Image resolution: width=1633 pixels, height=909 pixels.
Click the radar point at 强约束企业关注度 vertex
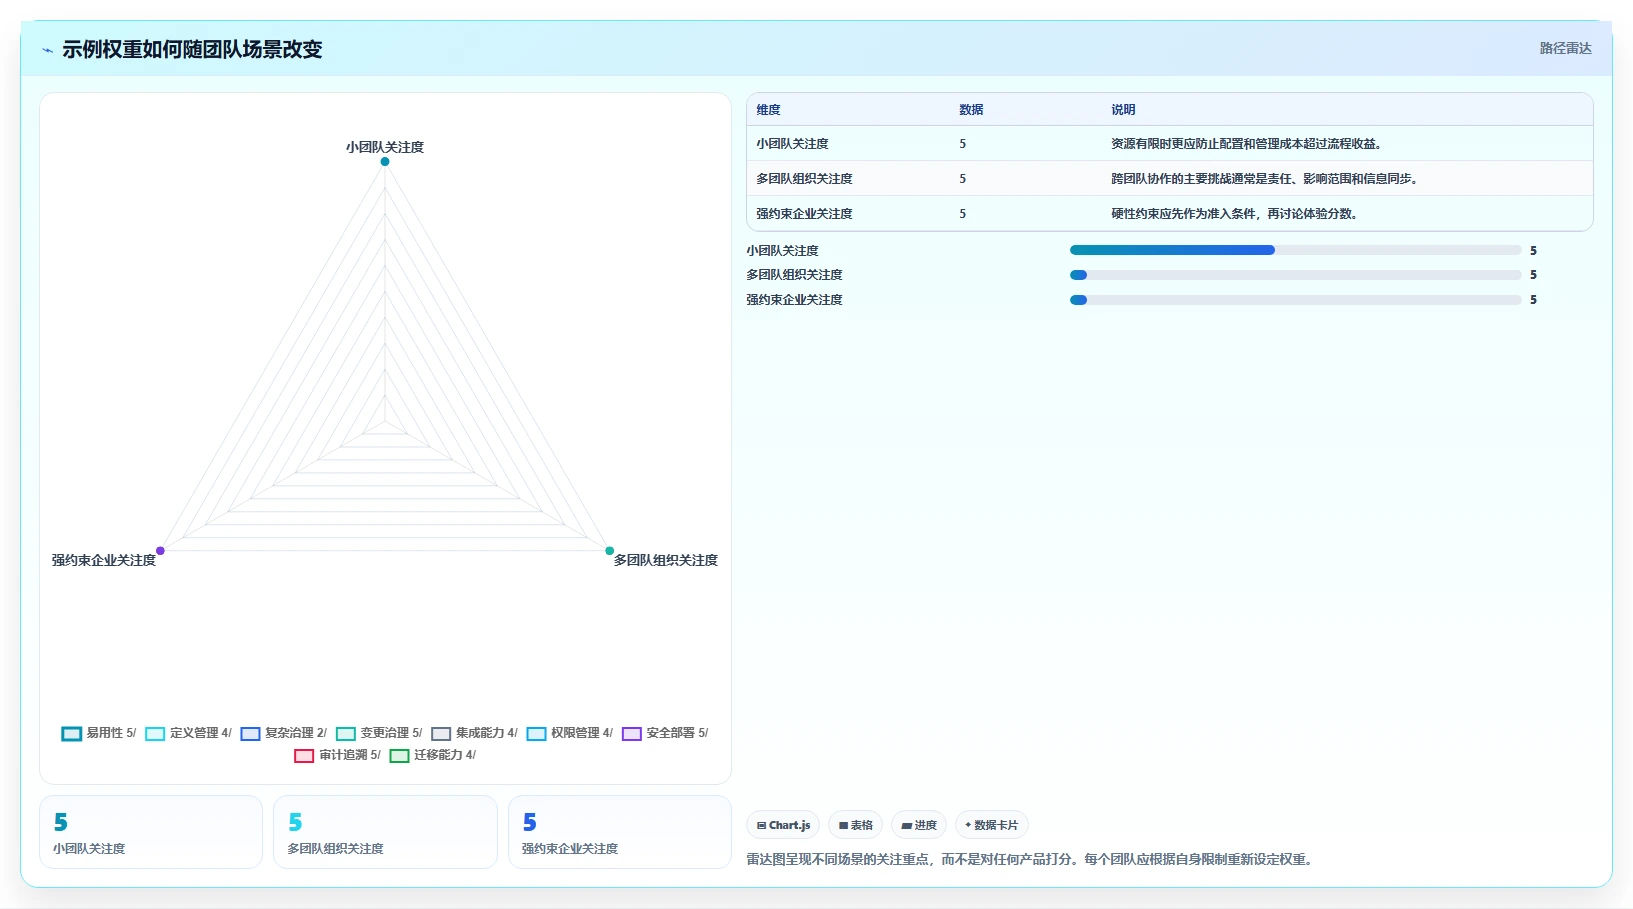point(160,551)
